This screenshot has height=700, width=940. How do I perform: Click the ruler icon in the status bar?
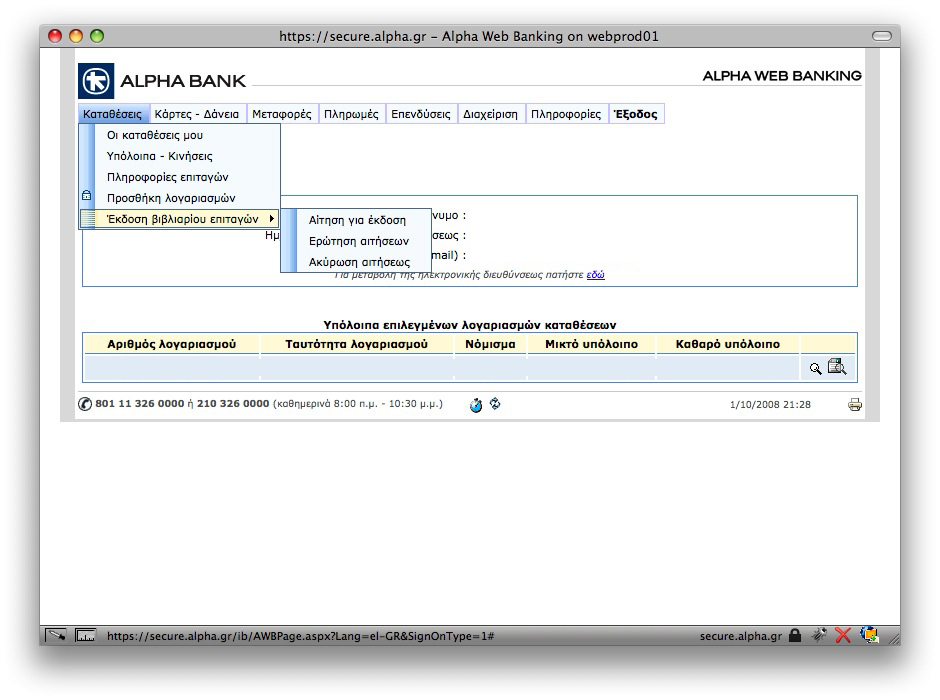click(85, 635)
